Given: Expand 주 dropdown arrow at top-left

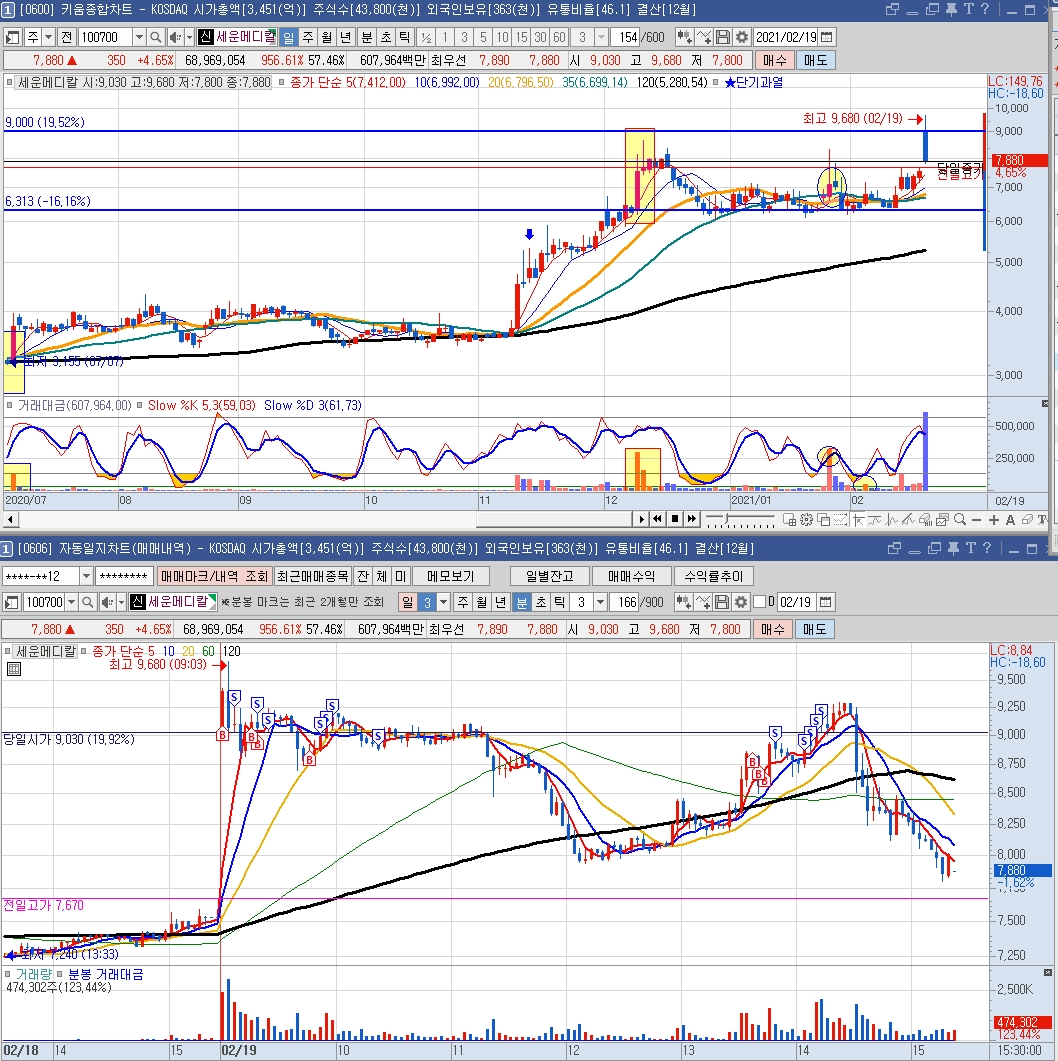Looking at the screenshot, I should point(48,37).
